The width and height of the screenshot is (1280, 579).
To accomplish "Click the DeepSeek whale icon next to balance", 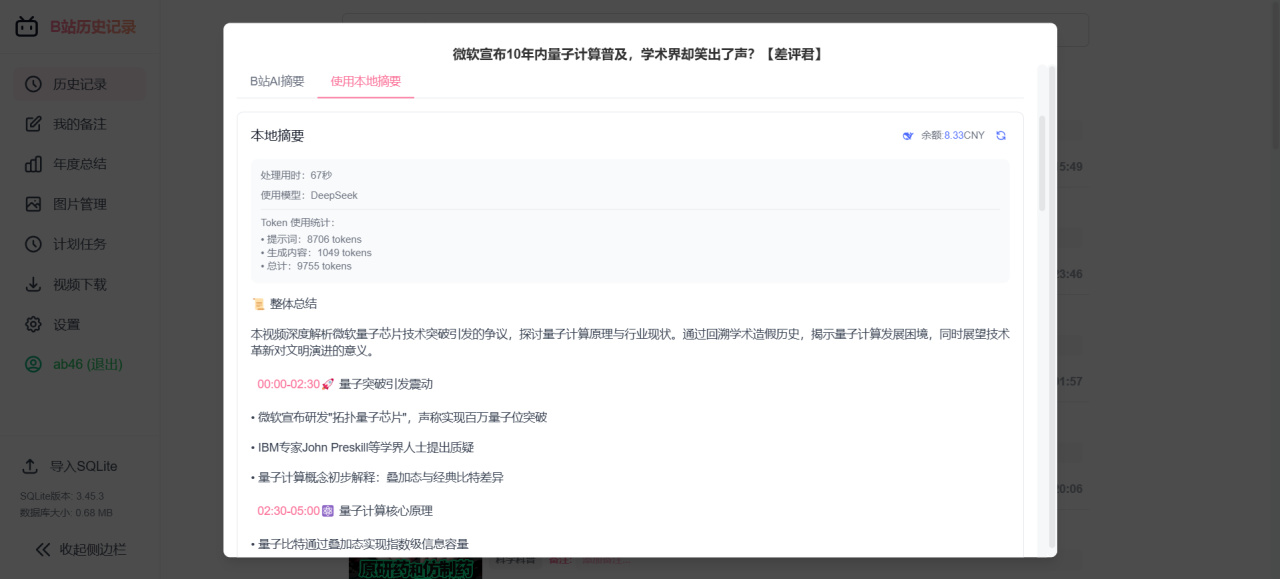I will [908, 136].
